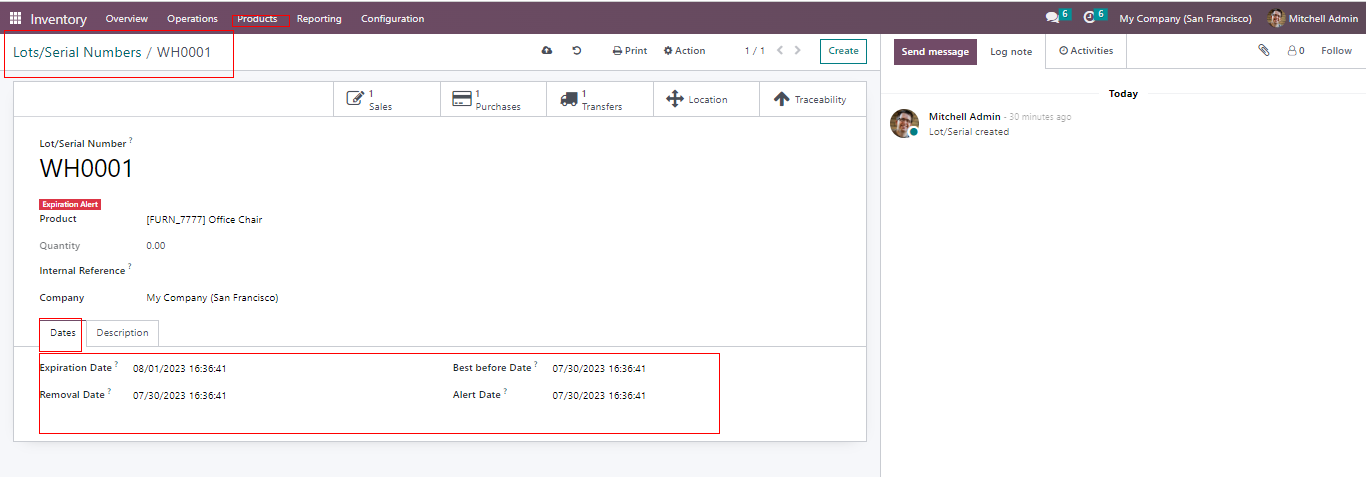Click the paperclip attachments icon
The image size is (1366, 477).
pyautogui.click(x=1264, y=51)
